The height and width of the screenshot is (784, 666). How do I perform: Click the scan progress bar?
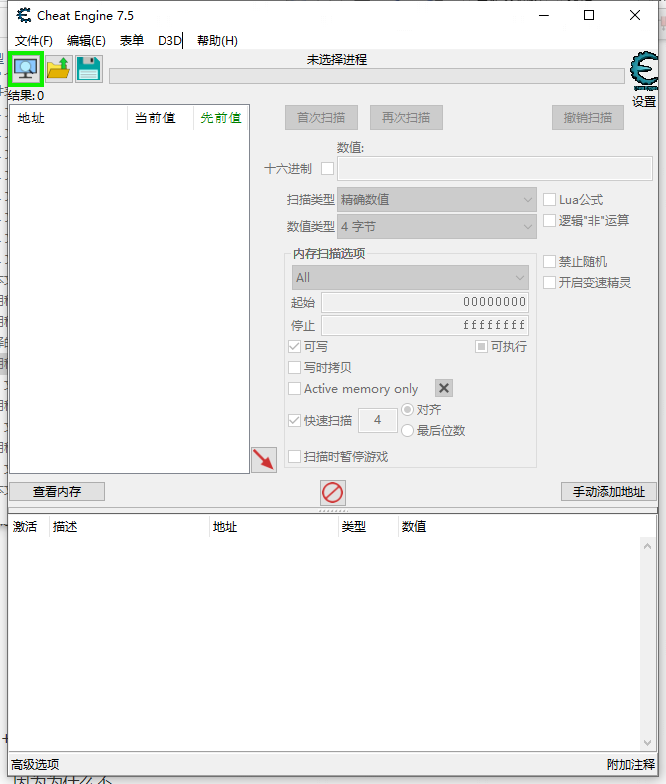tap(366, 76)
